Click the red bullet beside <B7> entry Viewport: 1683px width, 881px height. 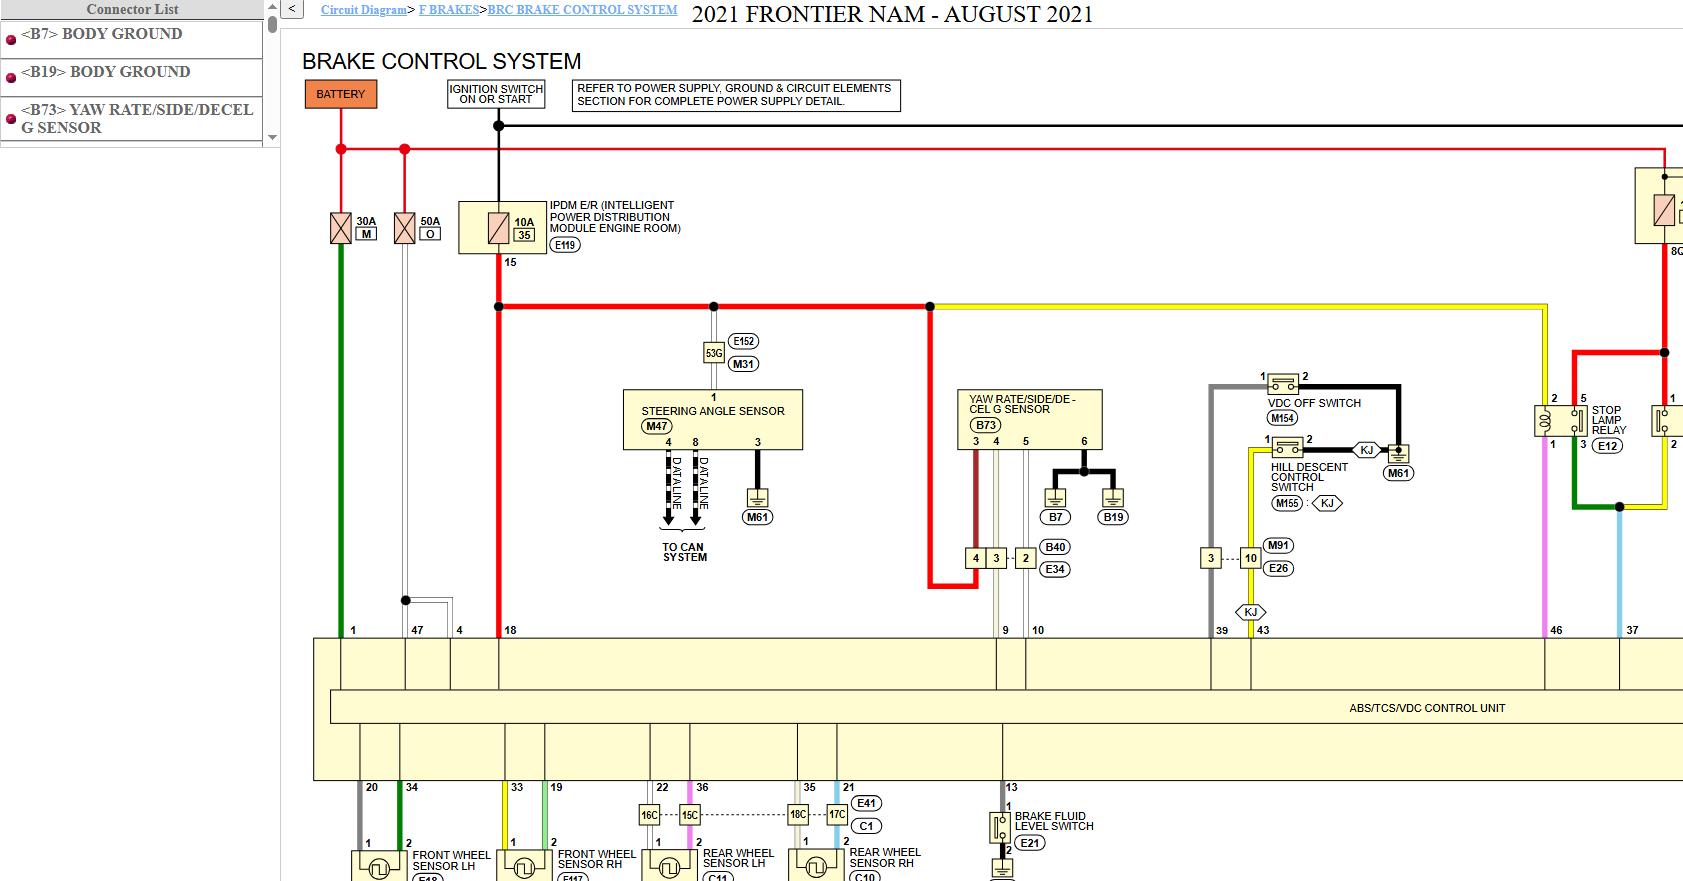(x=11, y=40)
